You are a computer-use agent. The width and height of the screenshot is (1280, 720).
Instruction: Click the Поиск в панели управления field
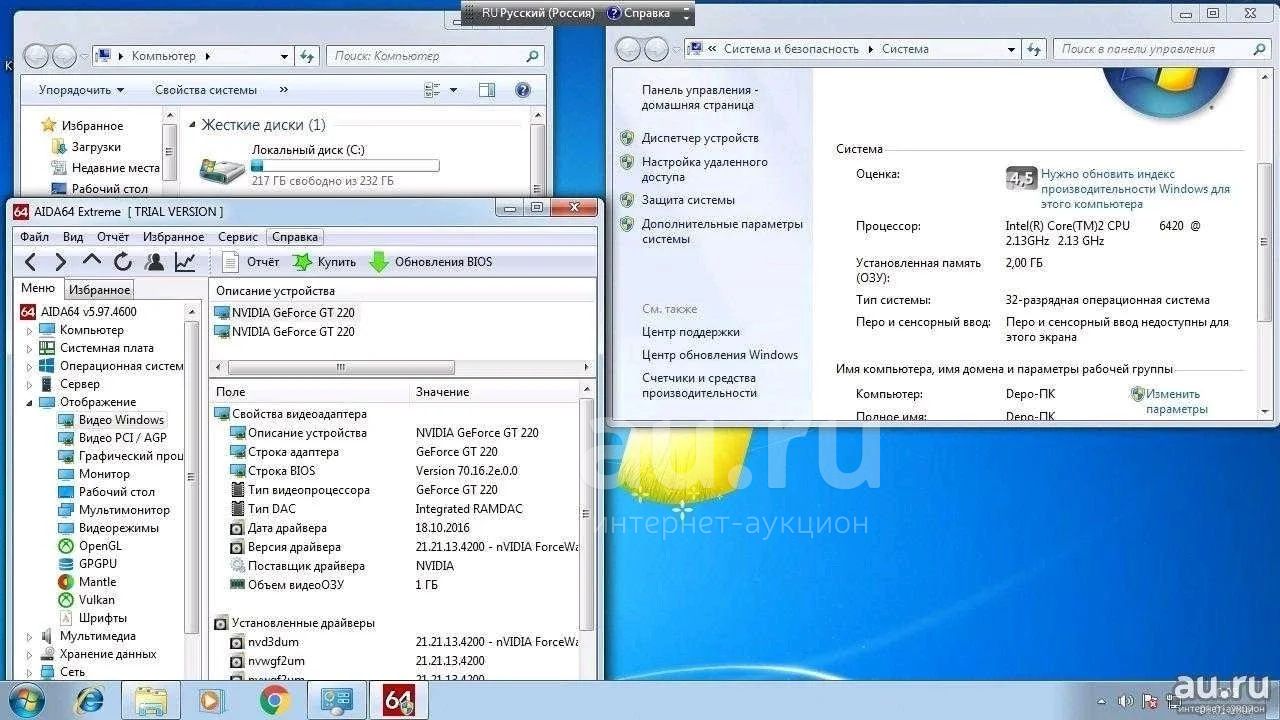[1162, 49]
